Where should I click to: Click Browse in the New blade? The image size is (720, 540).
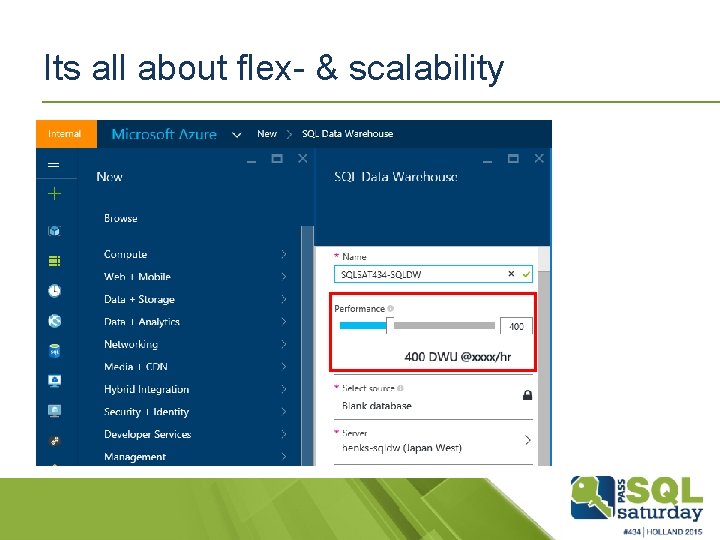121,218
